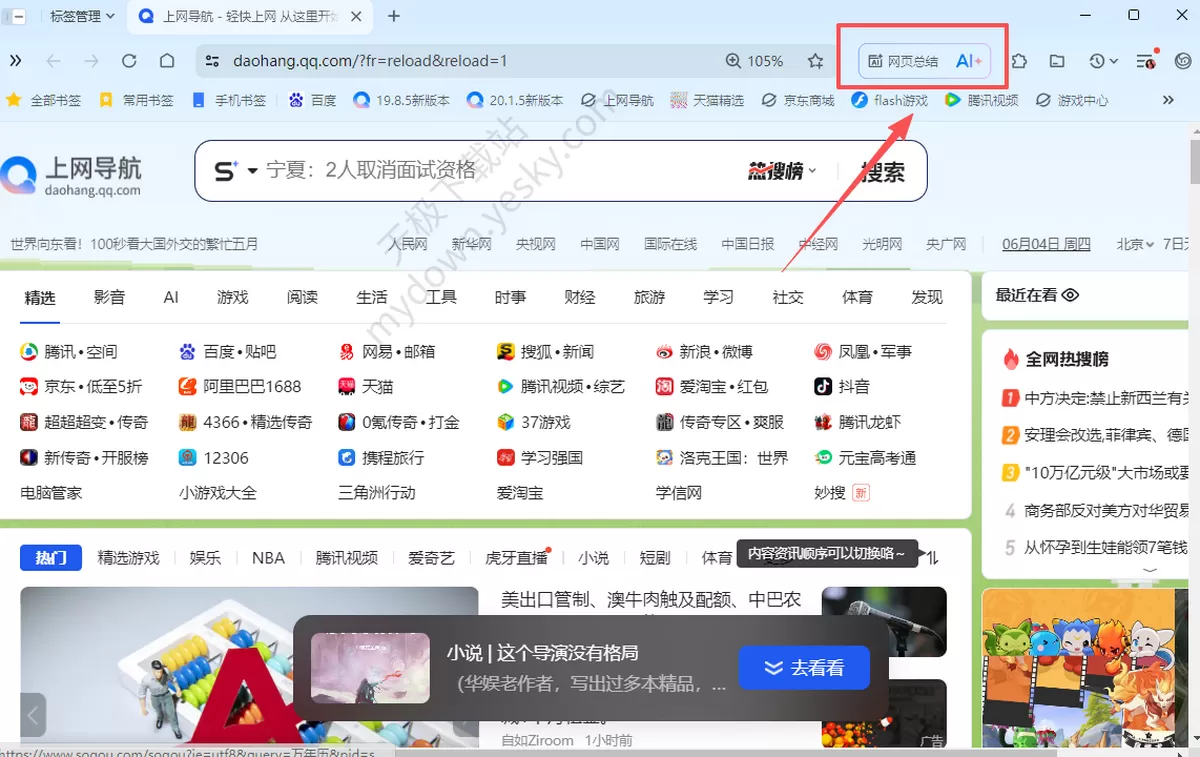Show more bookmarks with overflow chevron
This screenshot has width=1200, height=757.
coord(1168,100)
